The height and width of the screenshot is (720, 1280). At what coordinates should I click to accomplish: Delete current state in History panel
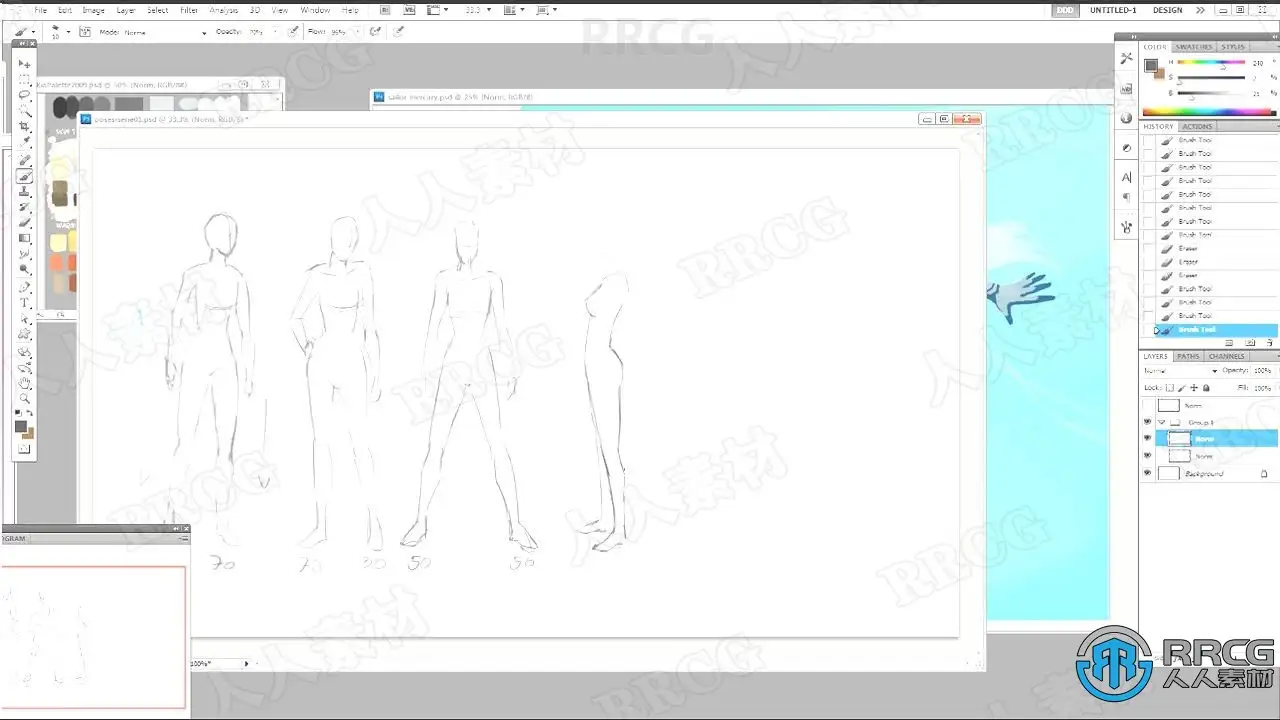point(1269,343)
